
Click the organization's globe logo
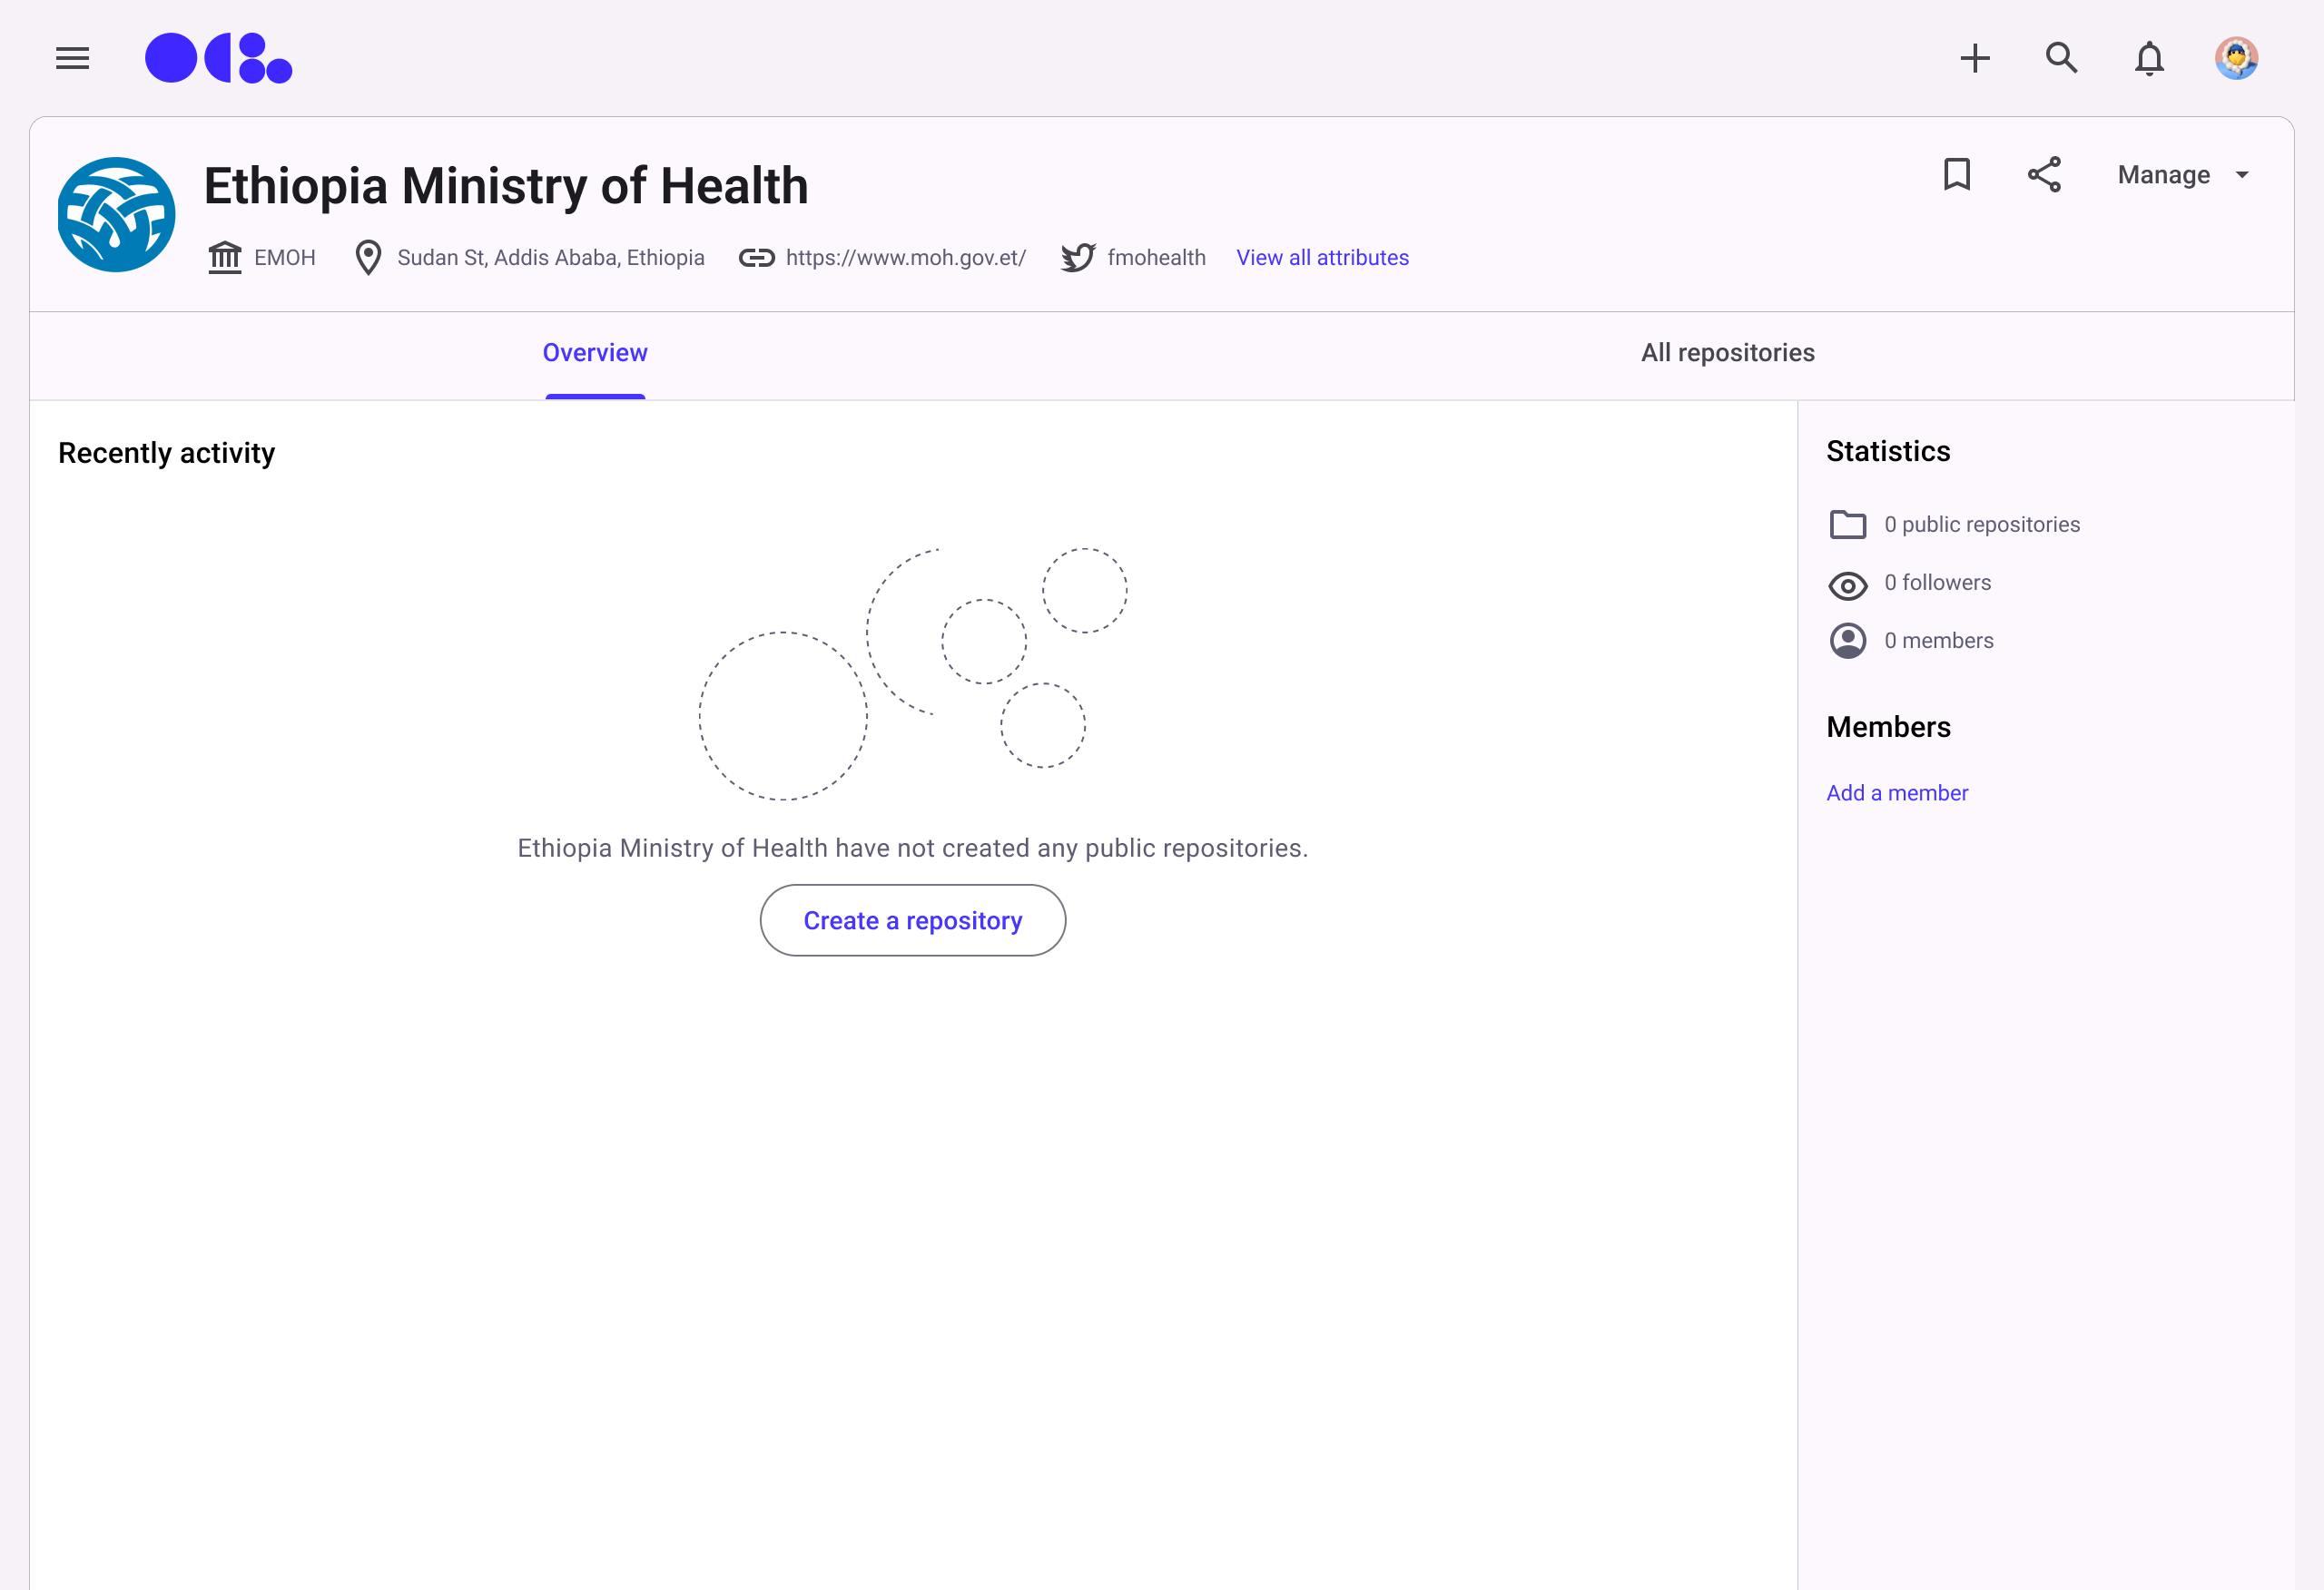[x=116, y=214]
